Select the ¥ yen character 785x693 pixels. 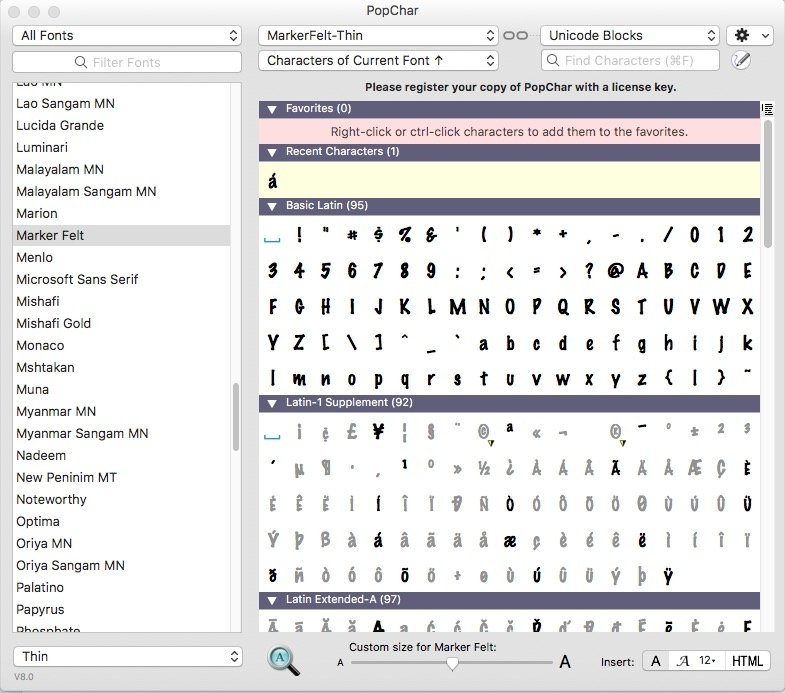pos(379,432)
